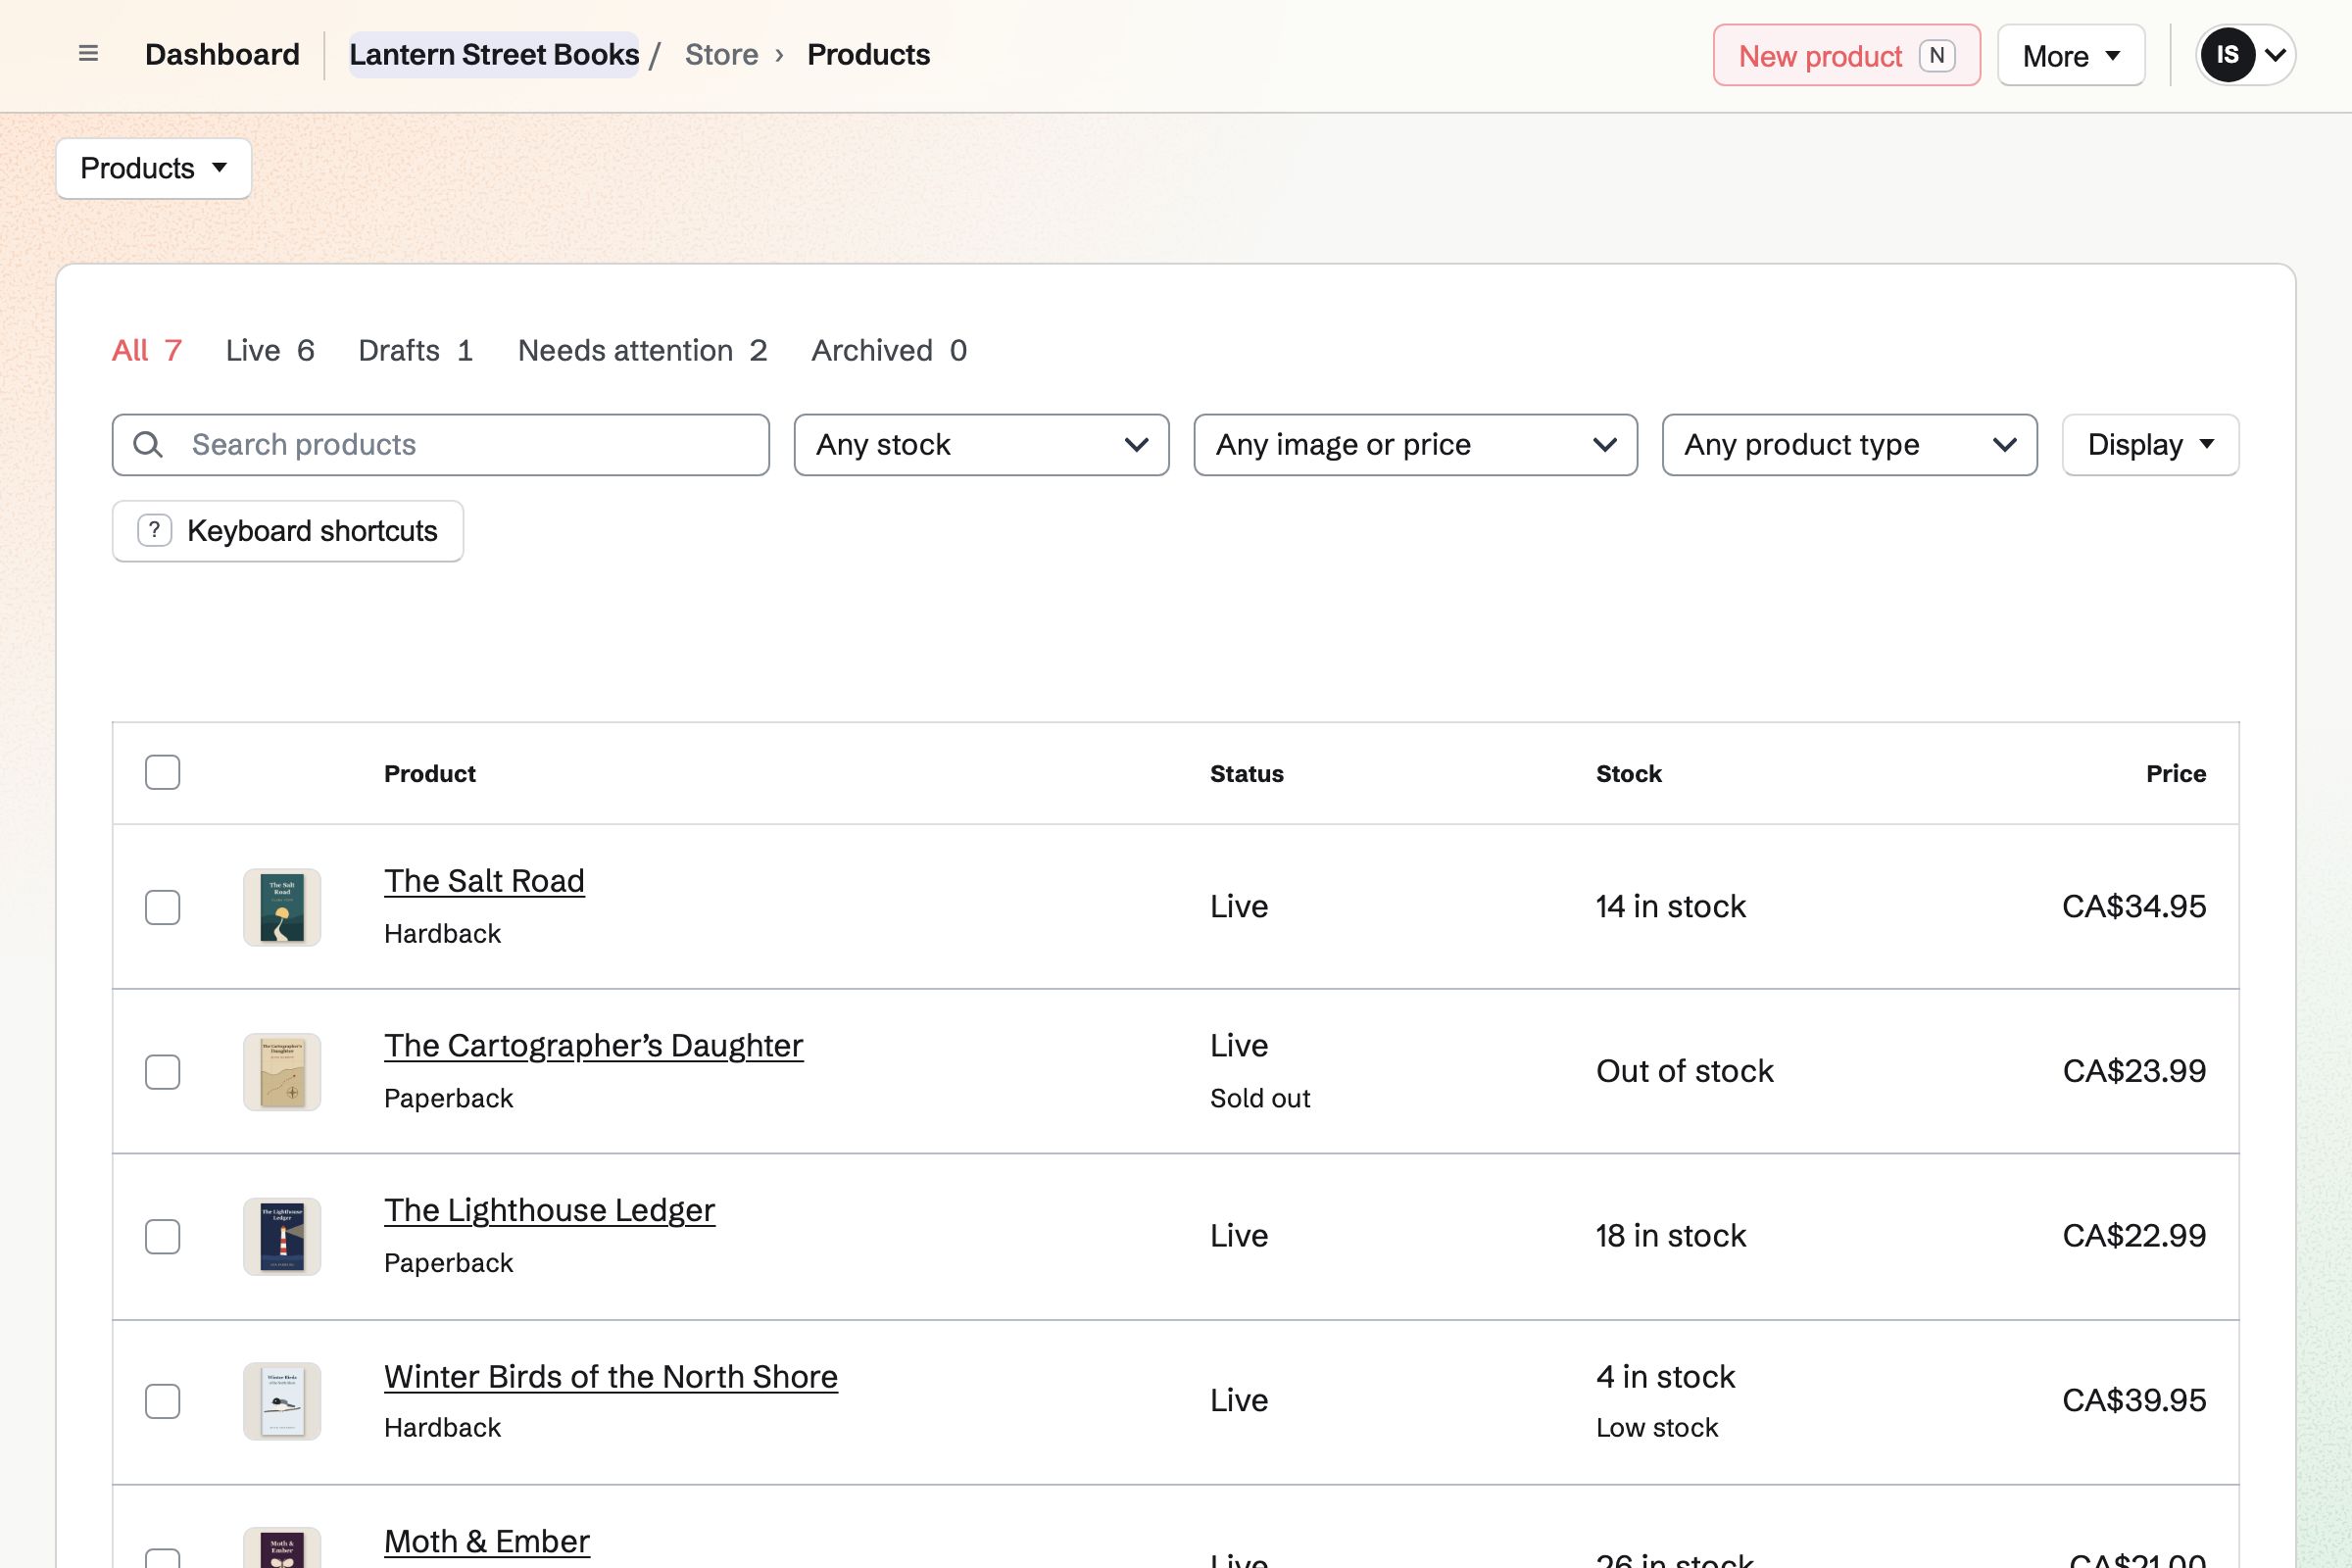The image size is (2352, 1568).
Task: Click the Out of stock cell
Action: click(1684, 1071)
